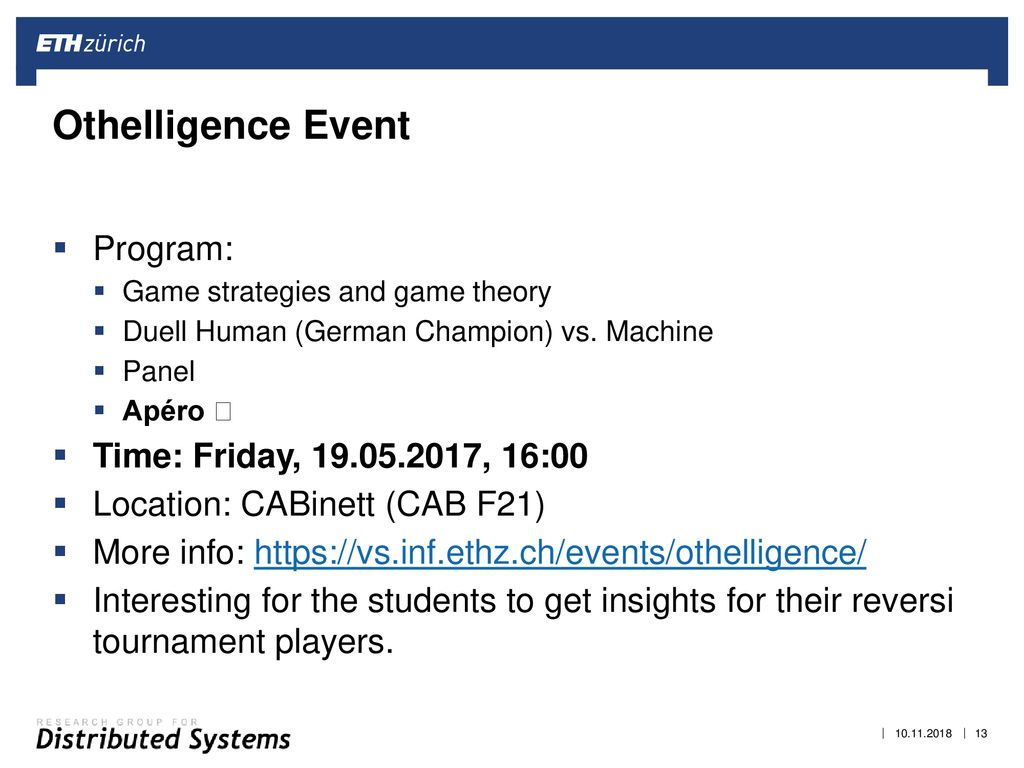Image resolution: width=1024 pixels, height=768 pixels.
Task: Click the ETH Zürich logo
Action: [x=91, y=44]
